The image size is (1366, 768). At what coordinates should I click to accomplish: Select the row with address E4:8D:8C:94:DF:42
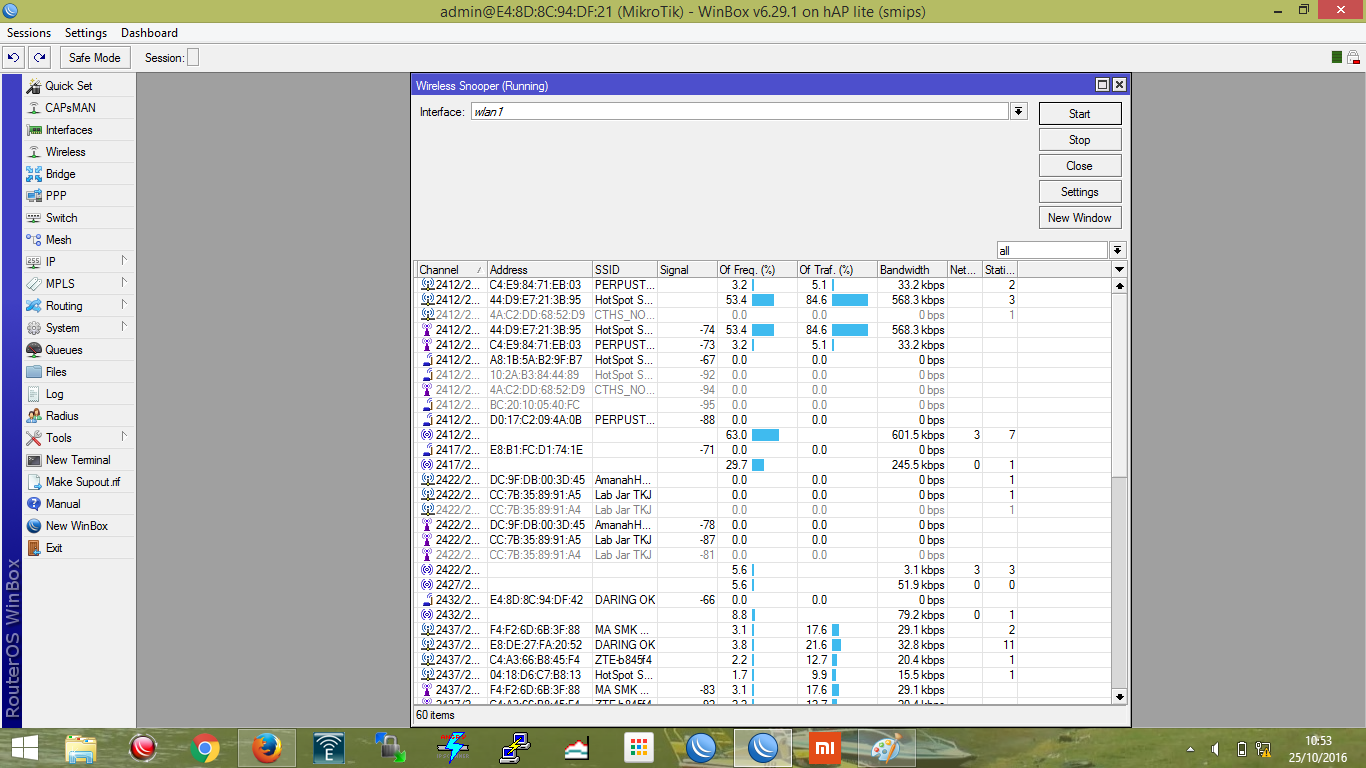click(763, 600)
